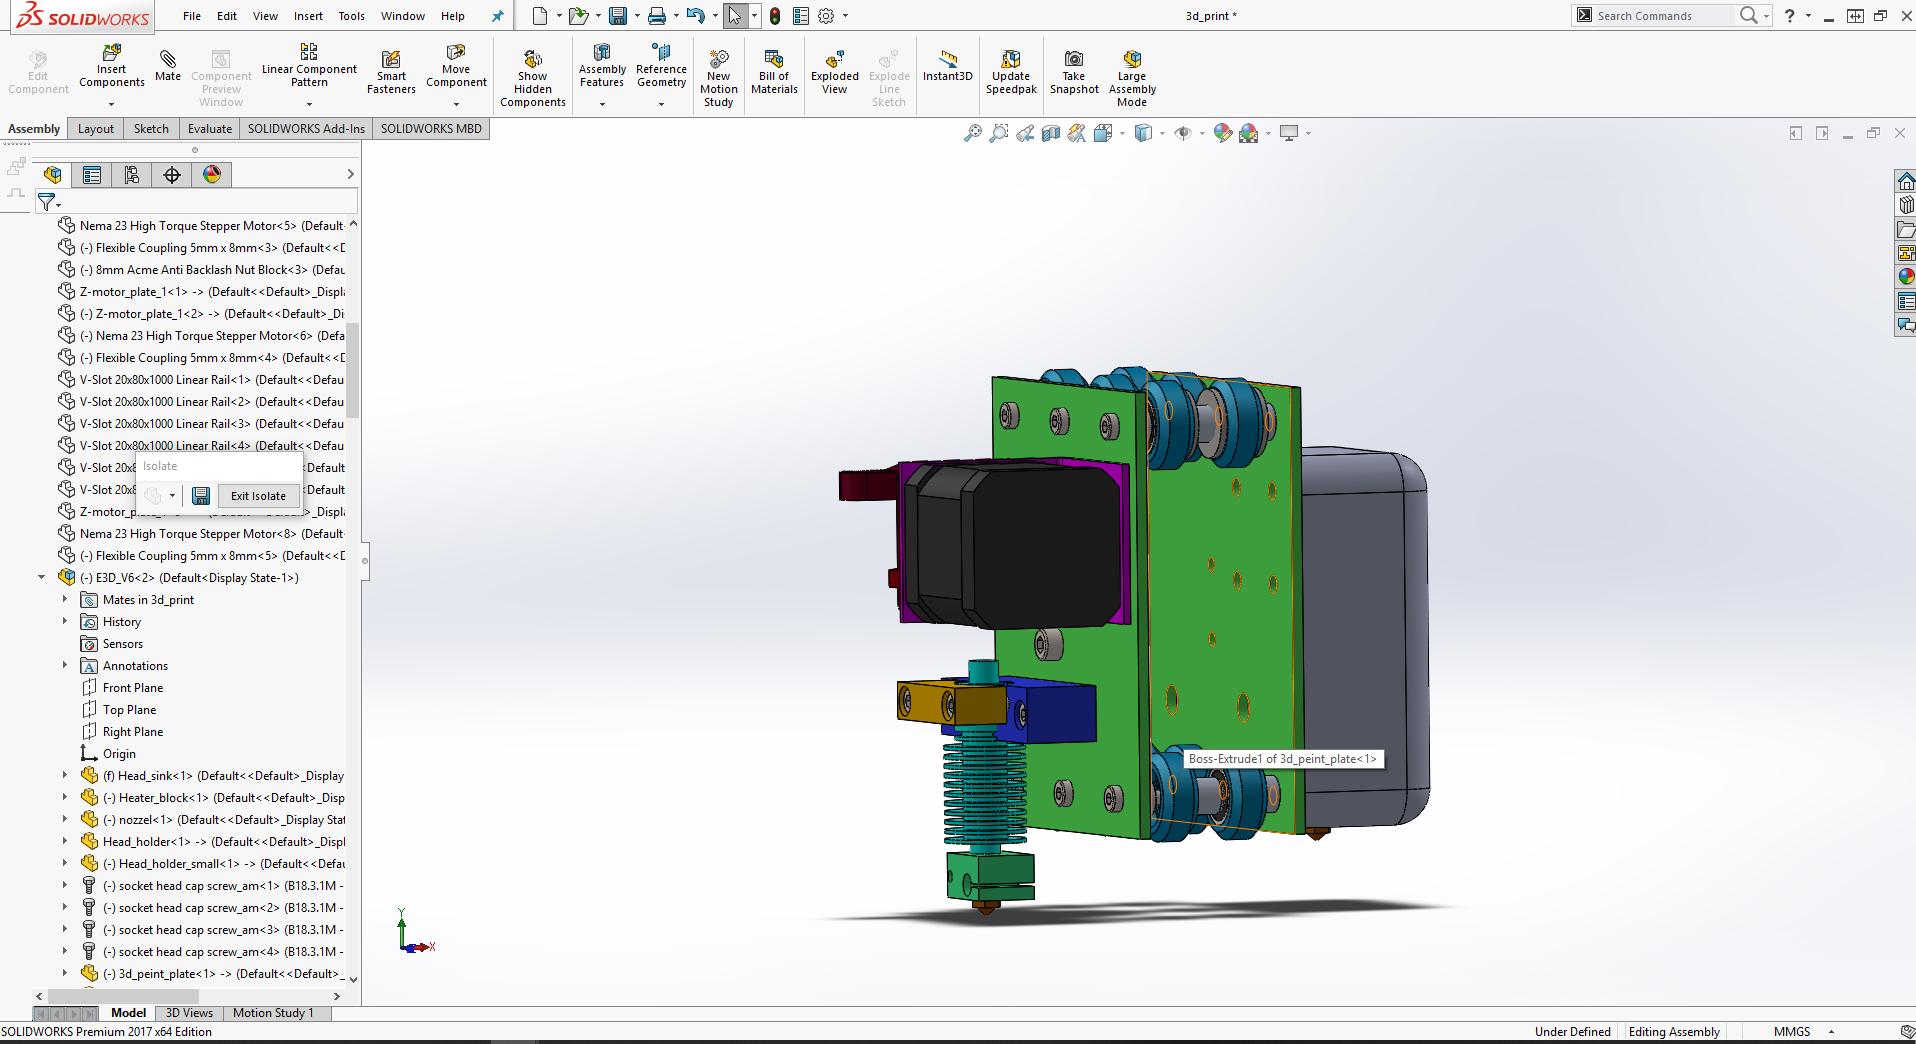Click the Section View icon
The width and height of the screenshot is (1916, 1044).
point(1050,133)
